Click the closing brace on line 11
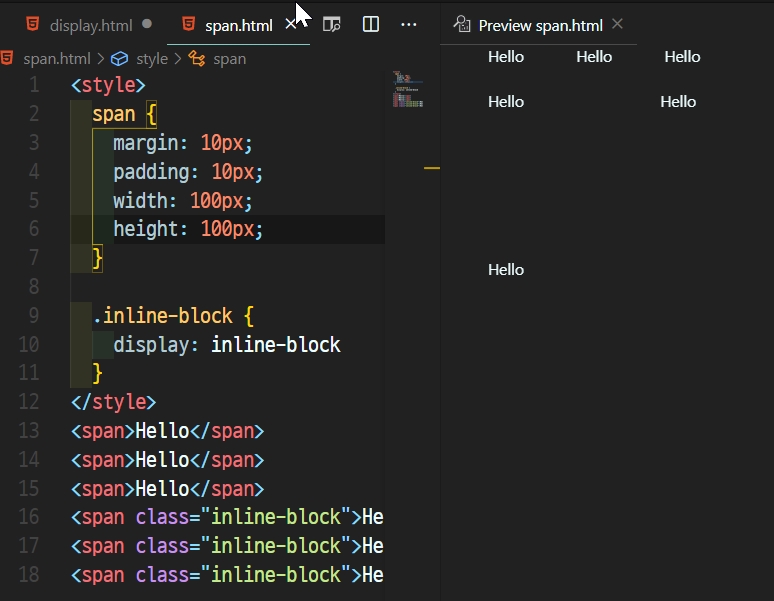The image size is (774, 601). coord(97,374)
